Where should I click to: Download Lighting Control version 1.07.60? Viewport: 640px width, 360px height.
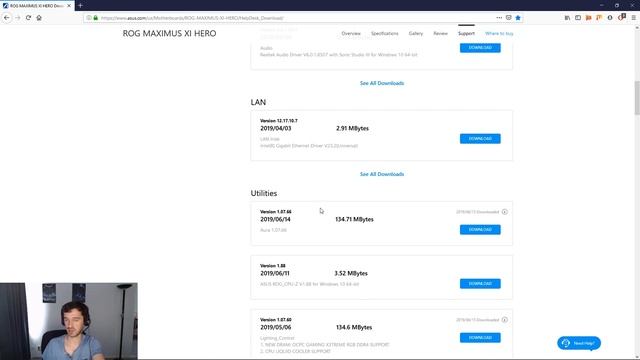pyautogui.click(x=480, y=338)
